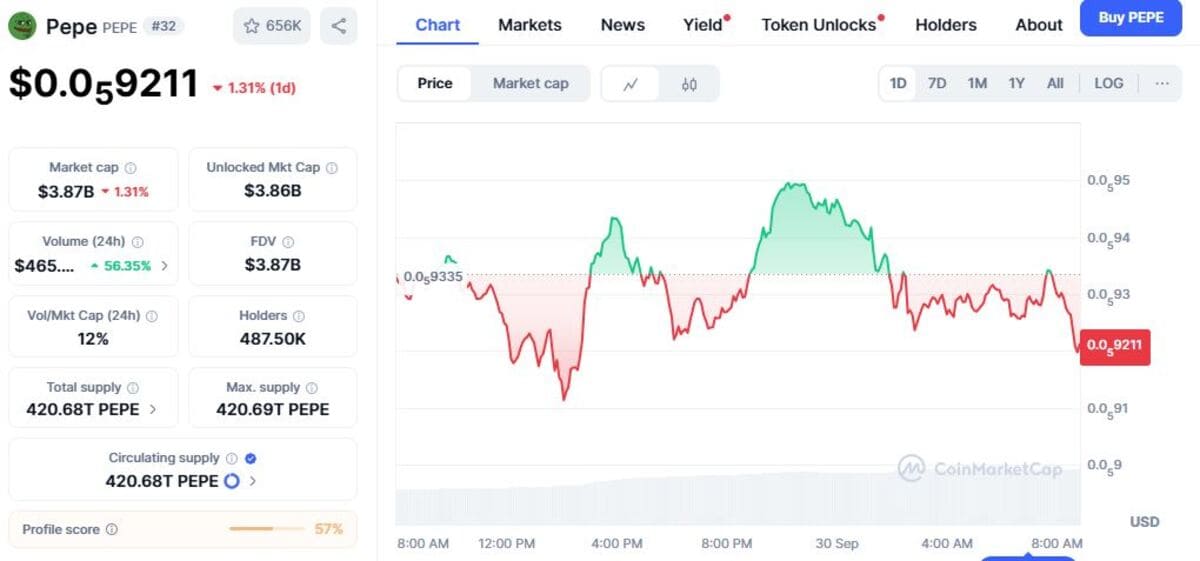1200x561 pixels.
Task: Switch to the line chart icon
Action: pyautogui.click(x=631, y=84)
